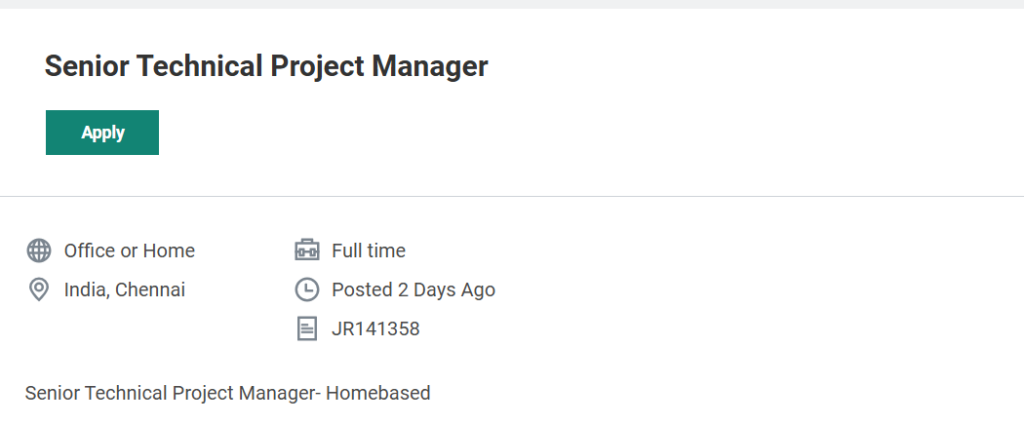Click the gray bar at the page top
The width and height of the screenshot is (1024, 424).
(512, 4)
